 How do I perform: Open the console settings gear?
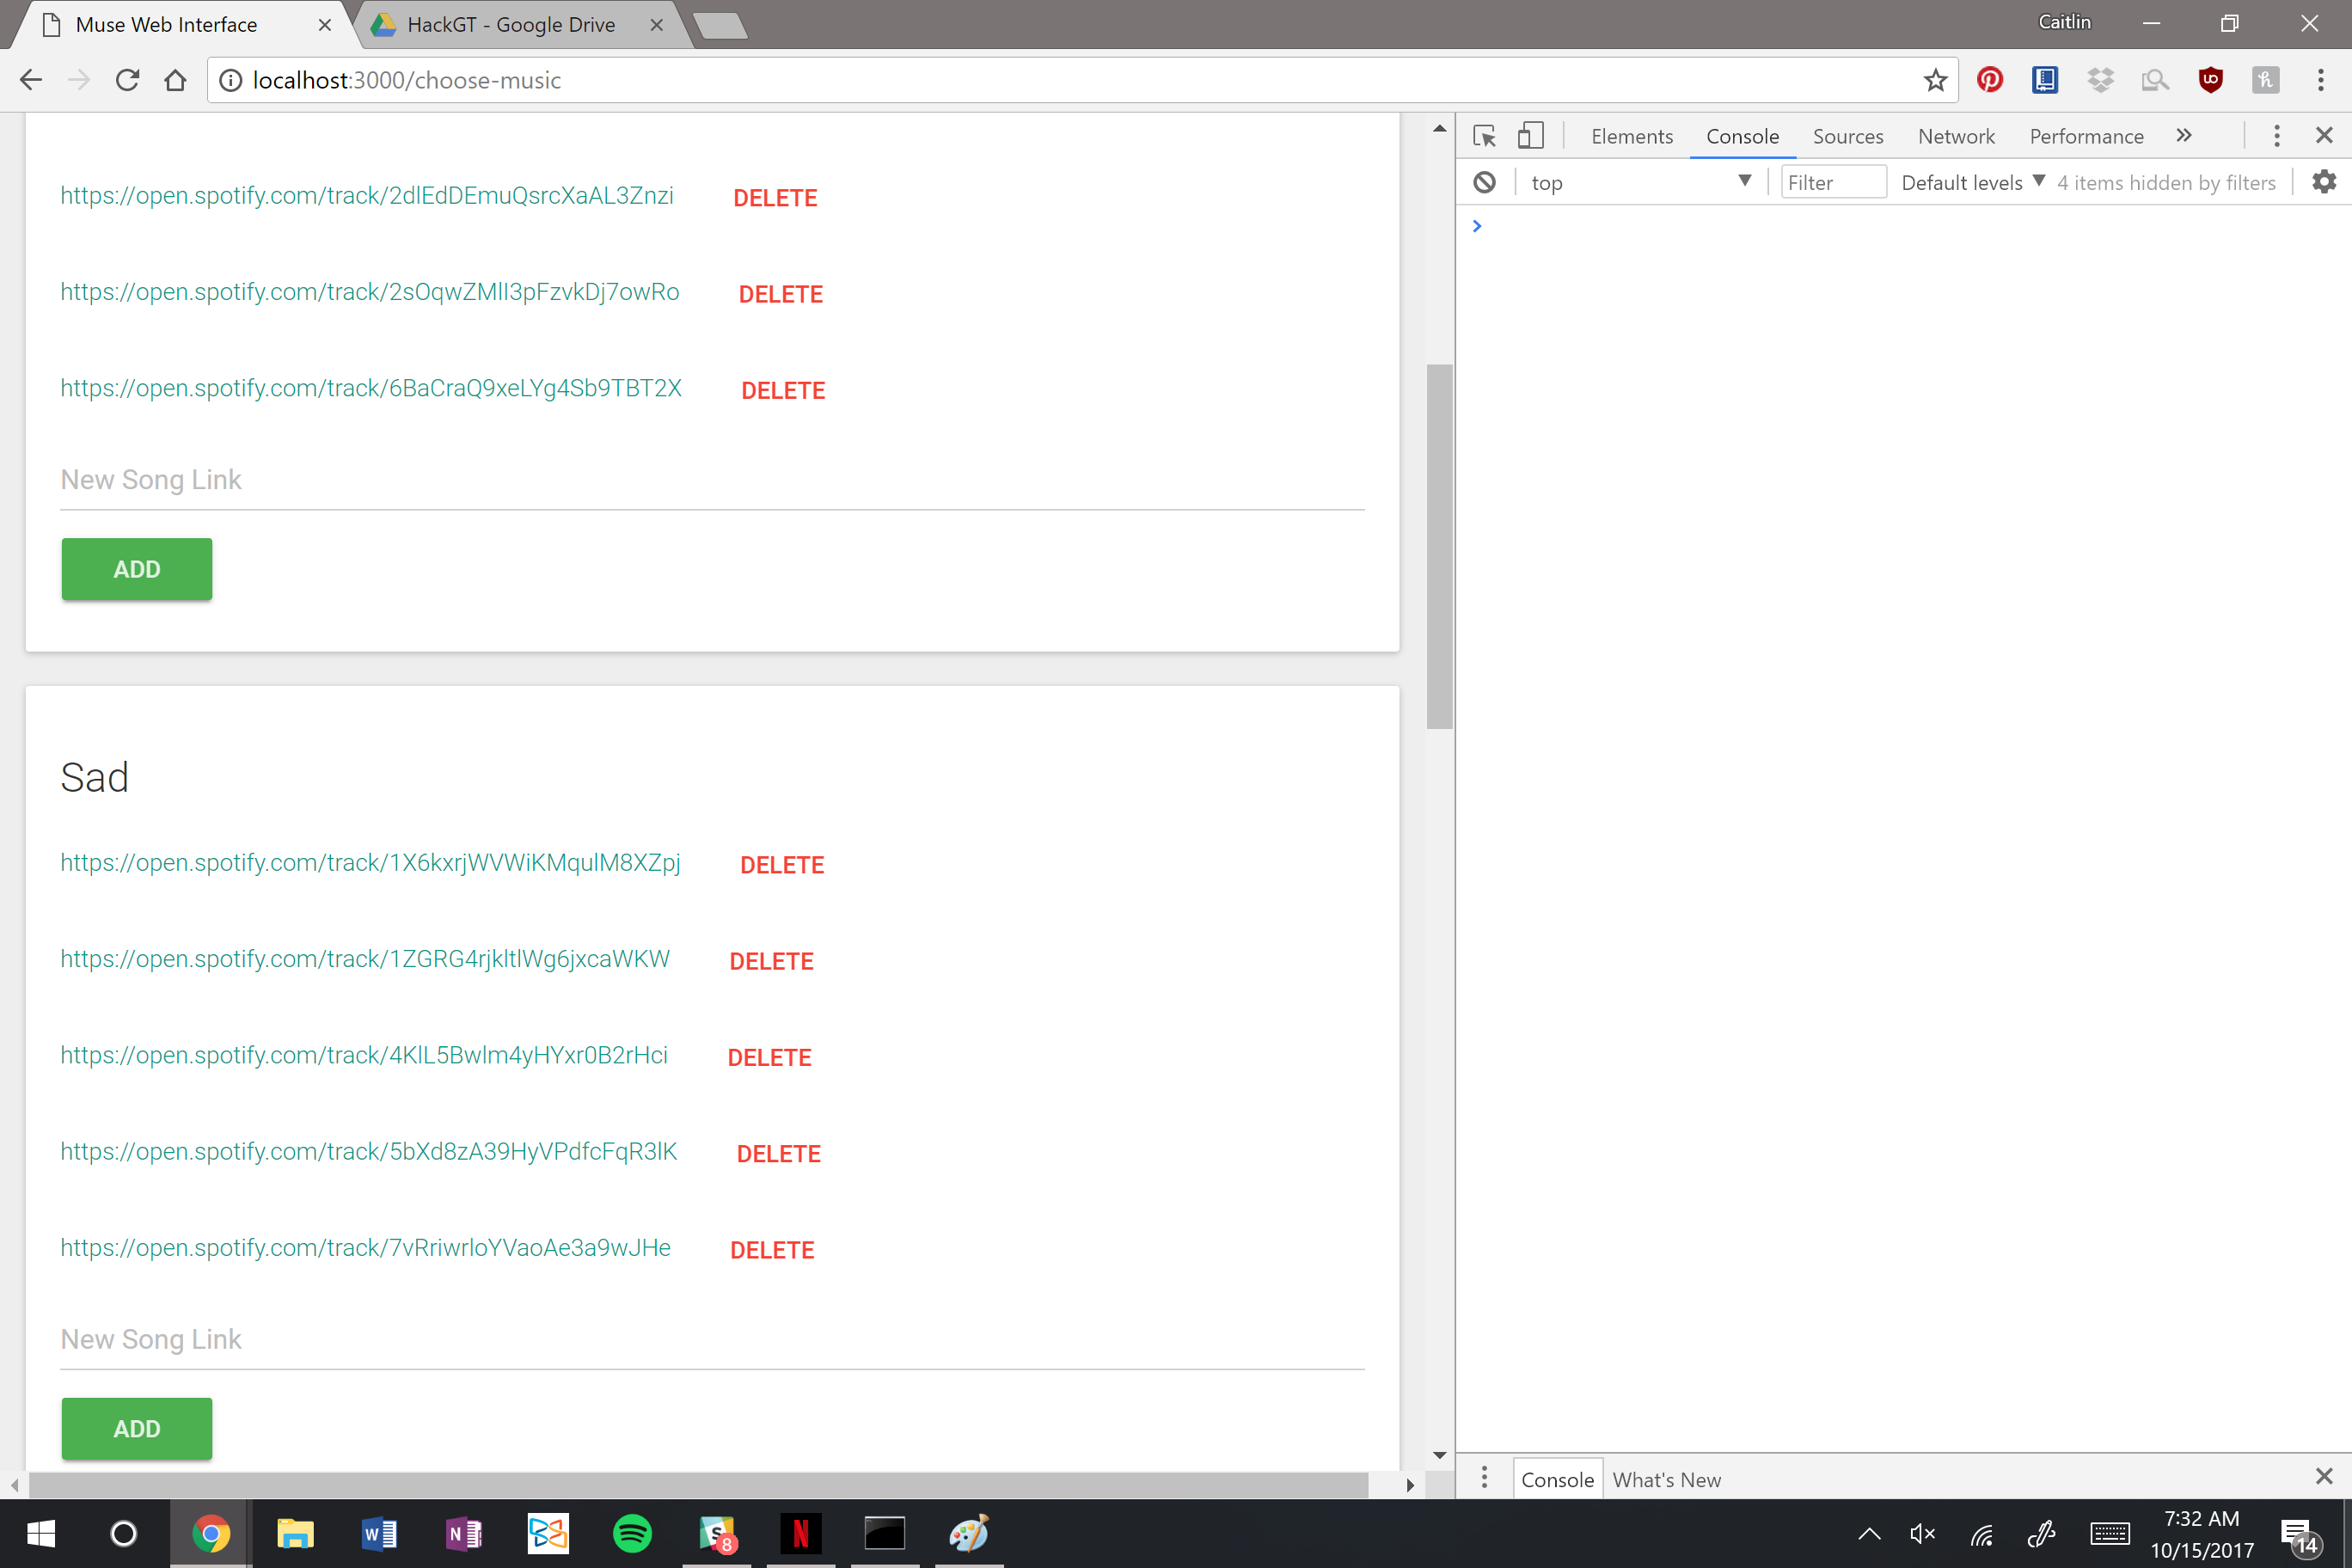pyautogui.click(x=2324, y=182)
